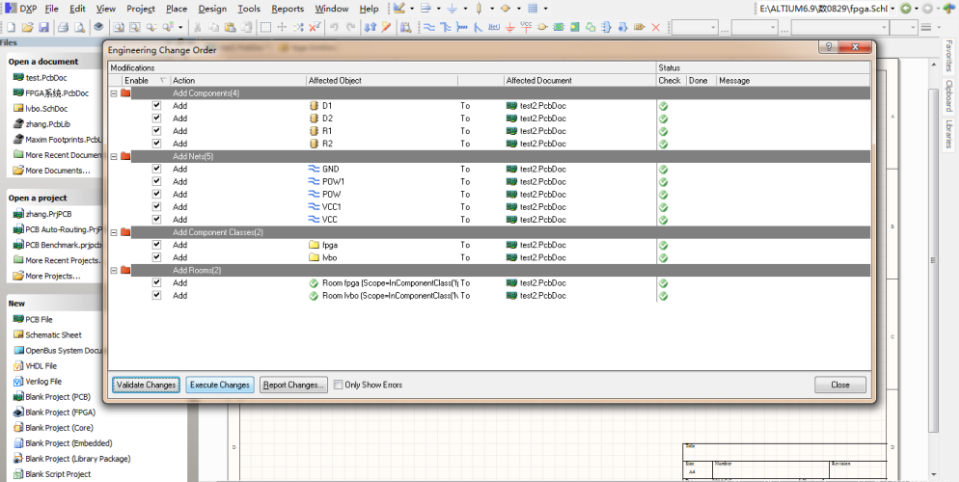The height and width of the screenshot is (482, 959).
Task: Open the Place menu
Action: [x=177, y=9]
